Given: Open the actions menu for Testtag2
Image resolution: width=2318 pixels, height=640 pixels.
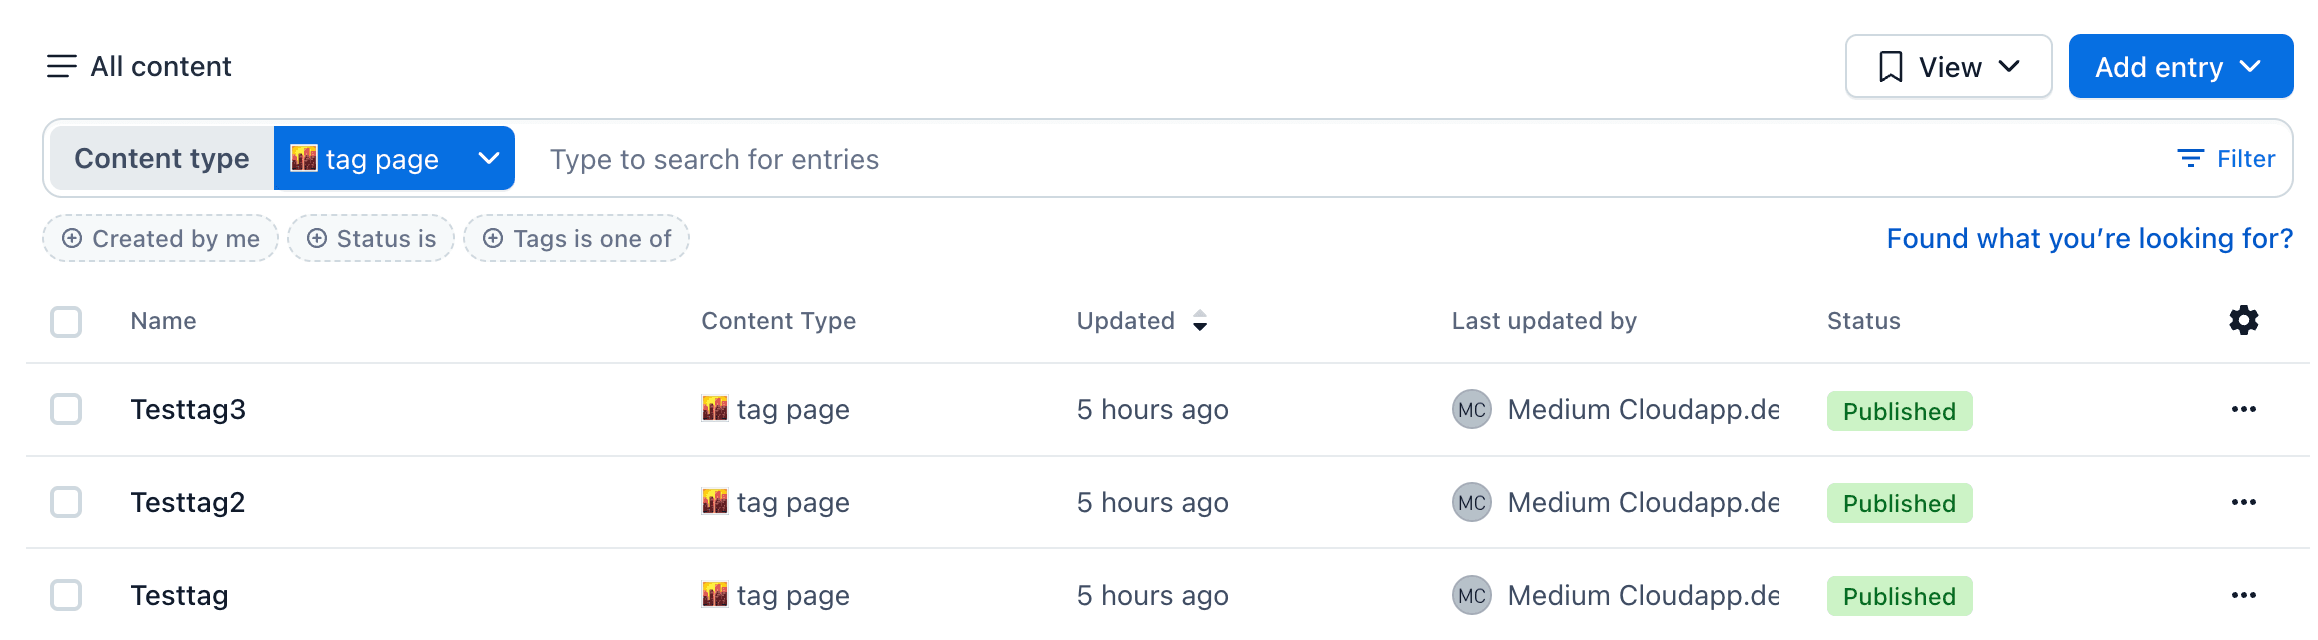Looking at the screenshot, I should click(x=2243, y=502).
